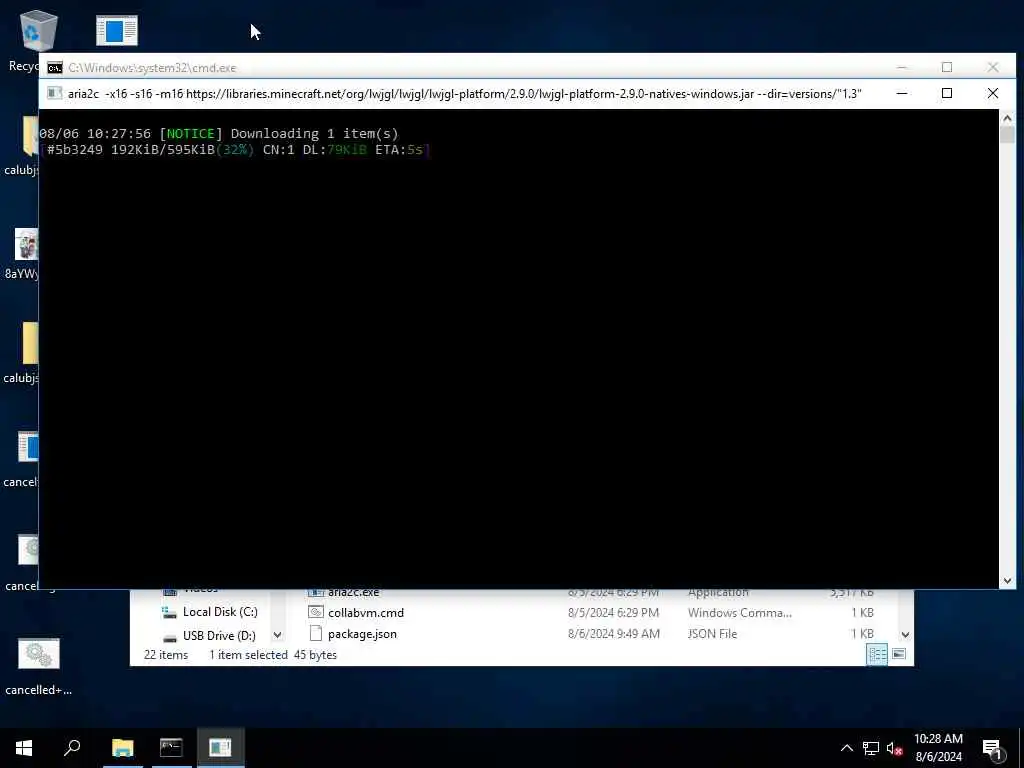Click the USB Drive icon in navigation
This screenshot has height=768, width=1024.
point(170,637)
